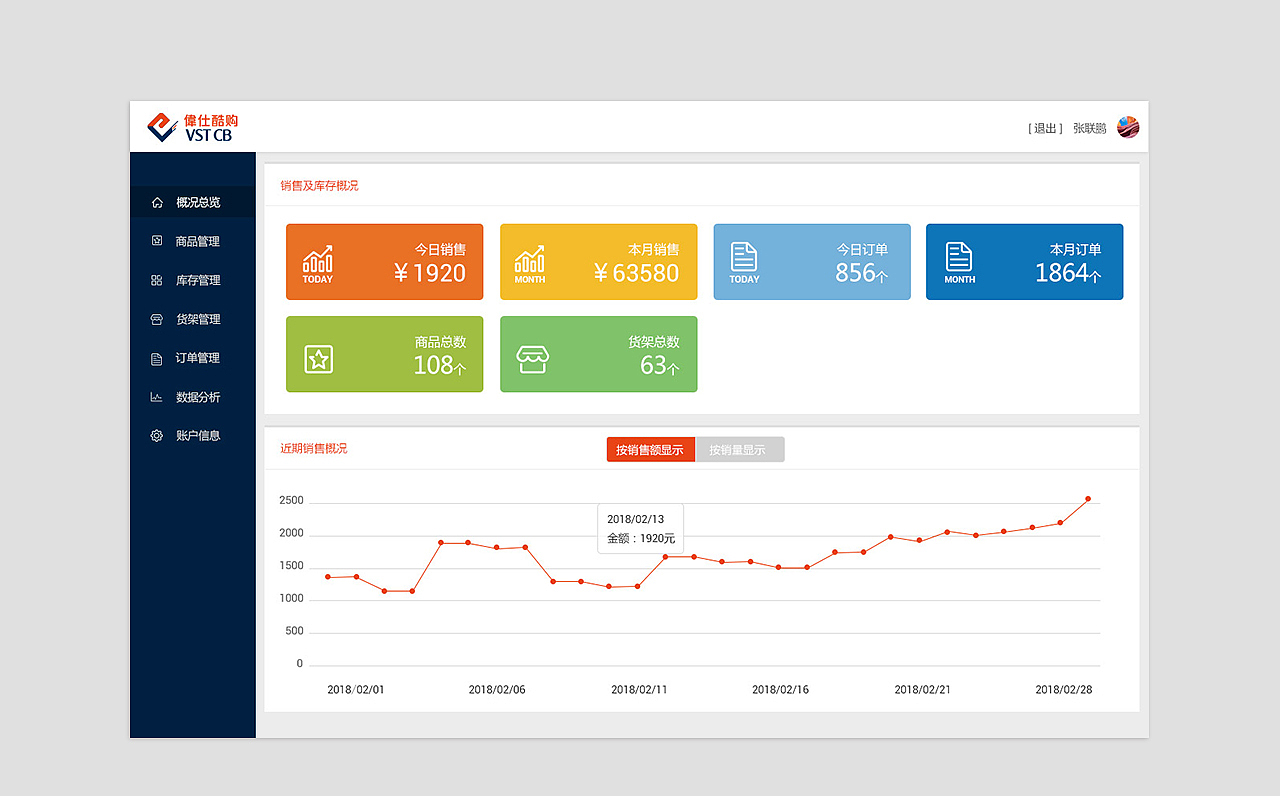Viewport: 1280px width, 796px height.
Task: Click the MONTH chart icon on 本月销售 card
Action: point(530,265)
